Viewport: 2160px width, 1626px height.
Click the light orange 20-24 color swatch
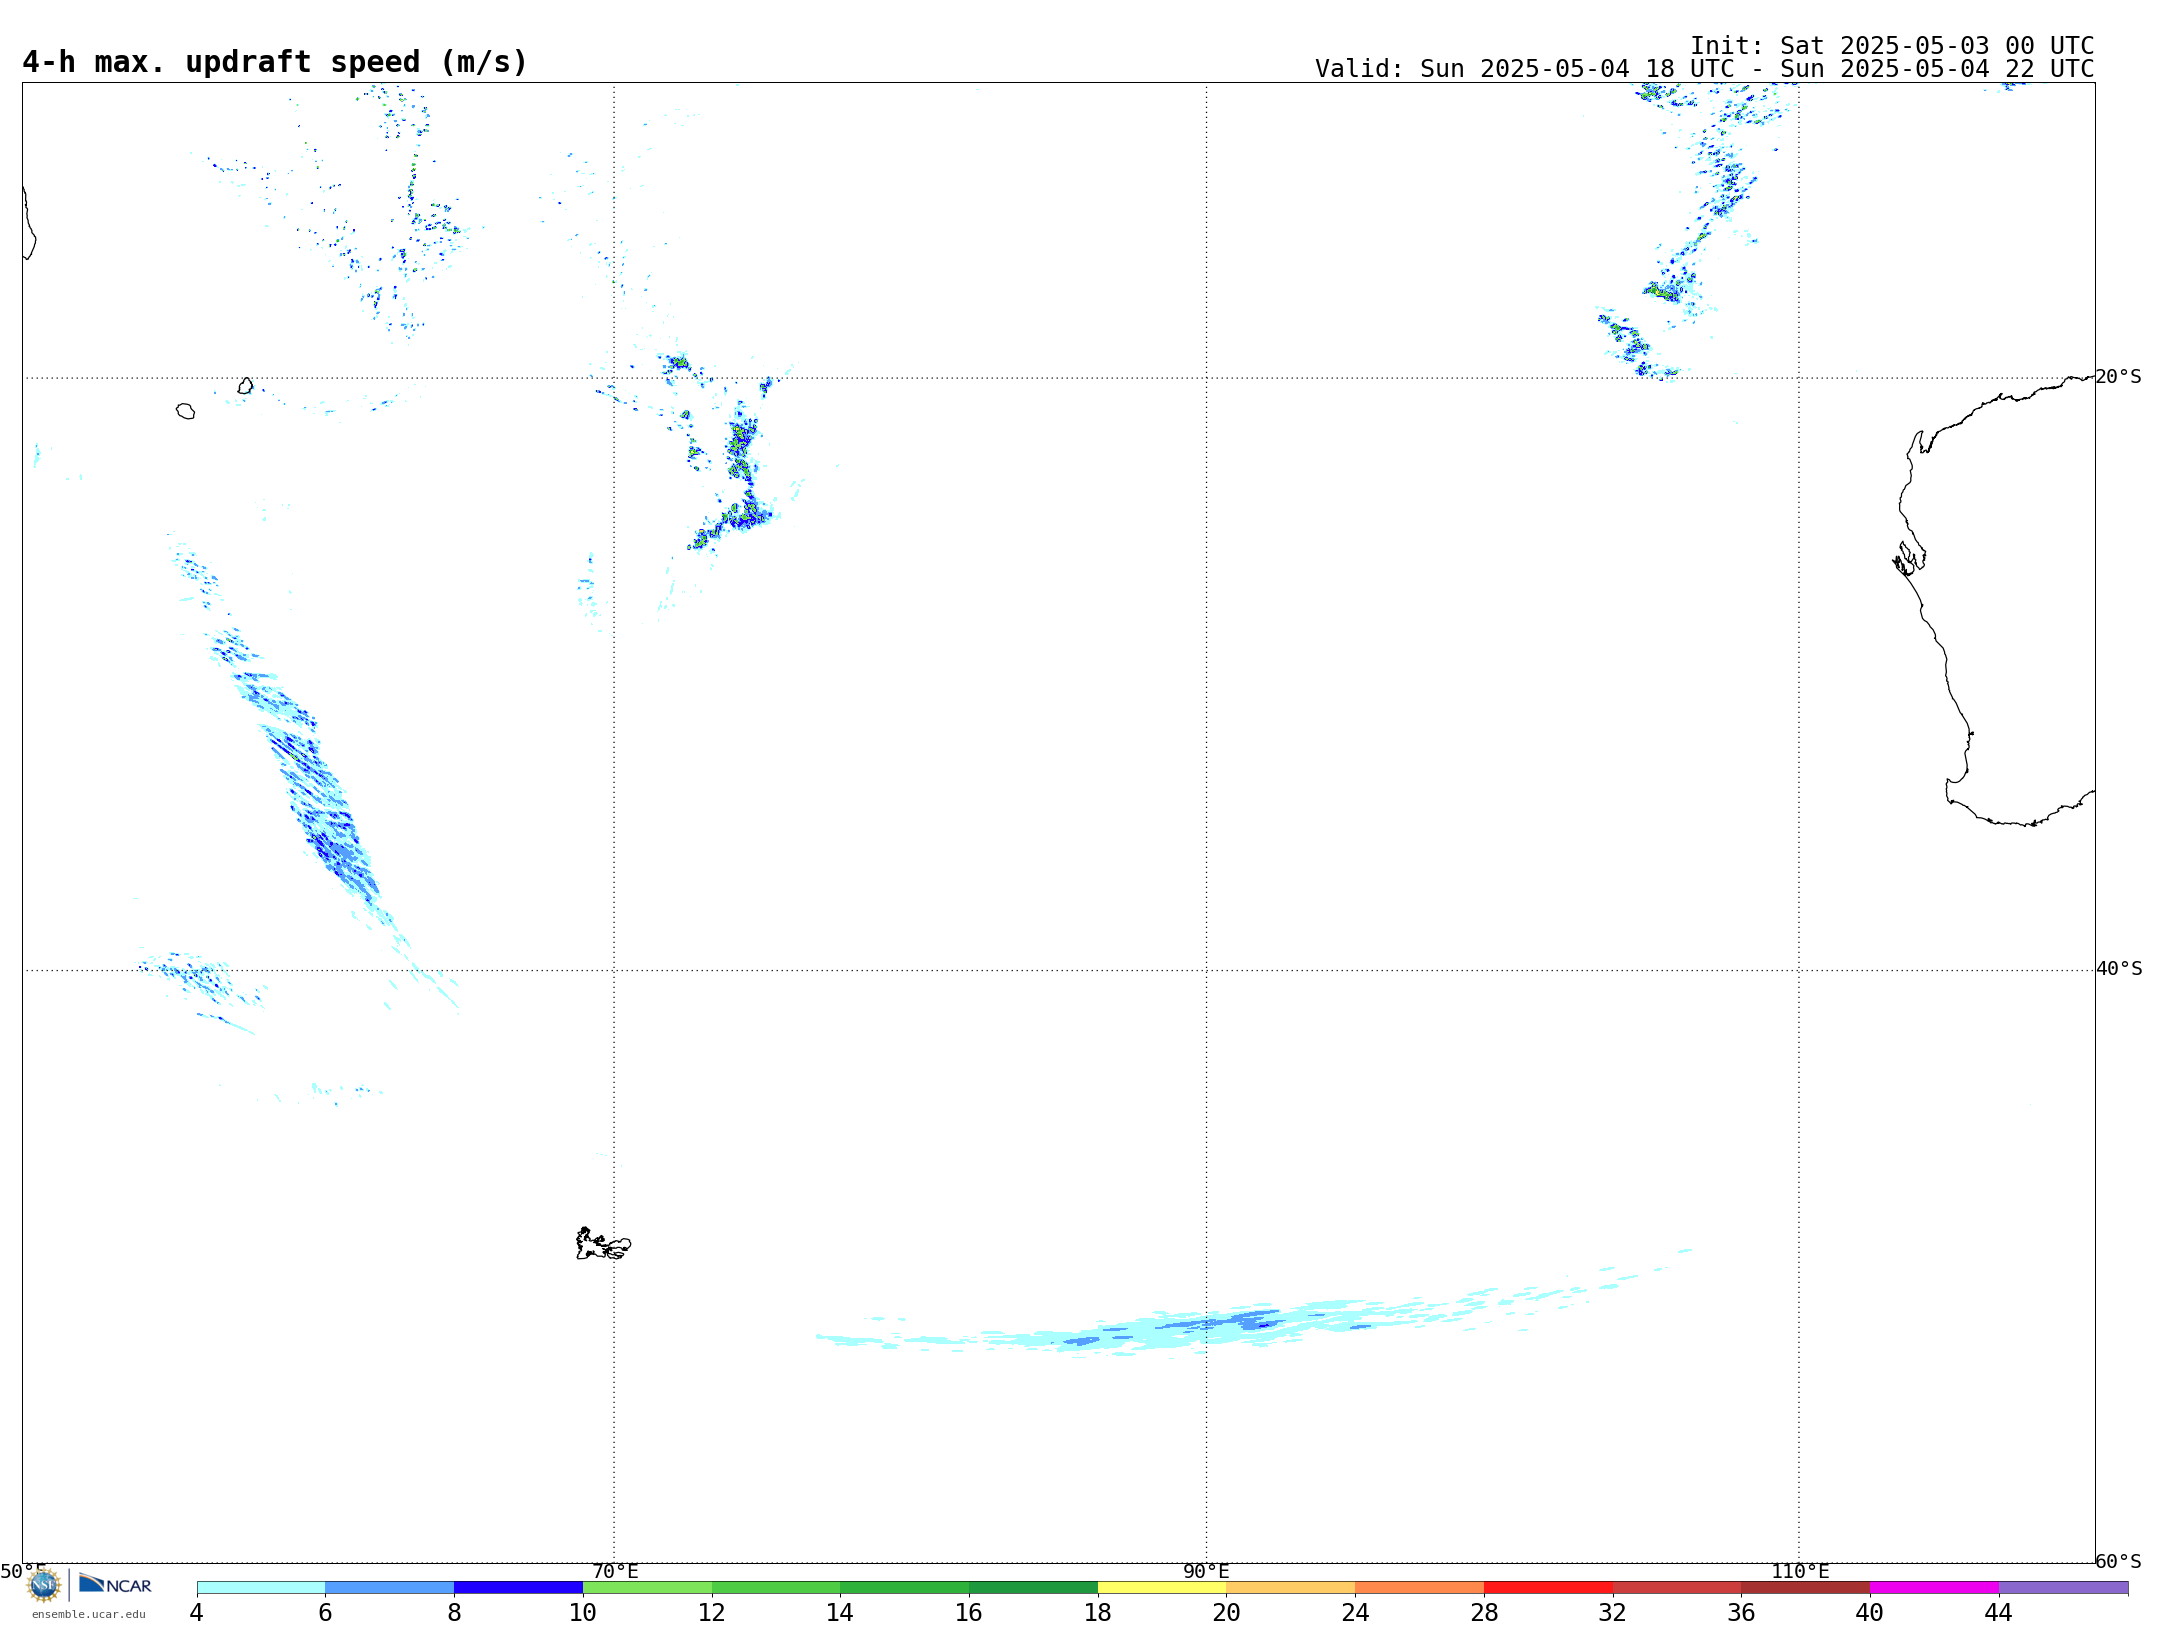tap(1291, 1588)
